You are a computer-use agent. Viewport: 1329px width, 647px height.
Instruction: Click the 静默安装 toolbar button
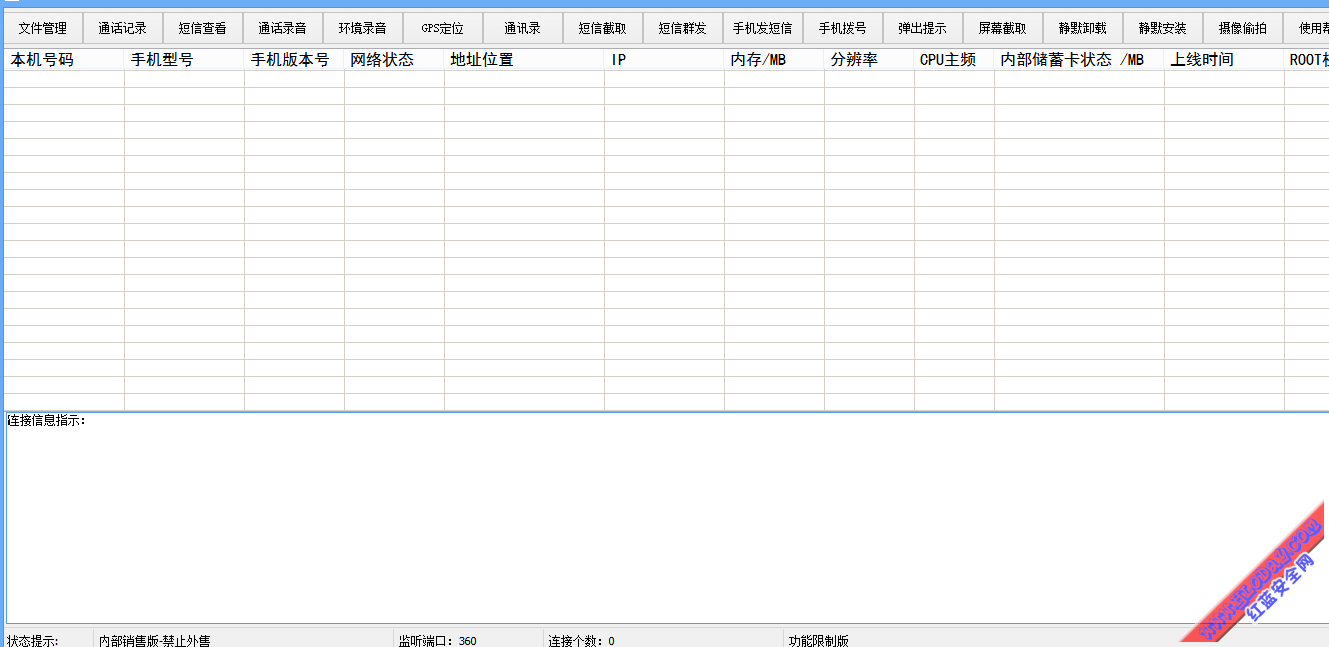[1163, 28]
